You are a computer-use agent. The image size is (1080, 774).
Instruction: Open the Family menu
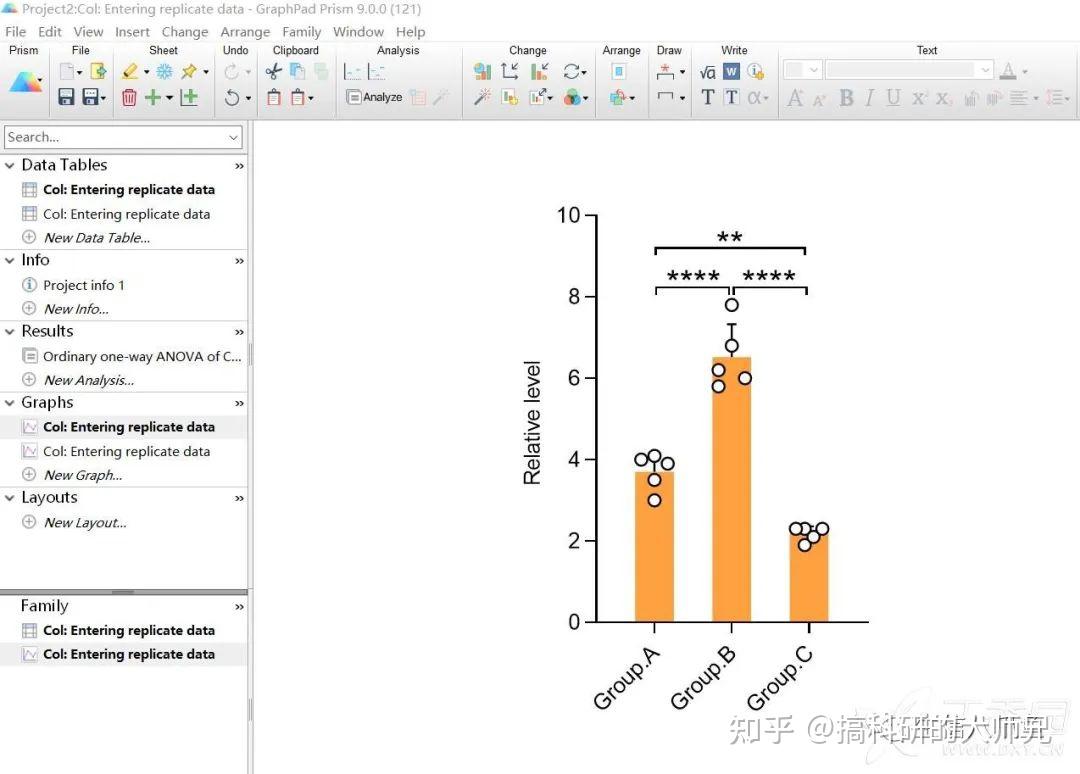click(302, 31)
